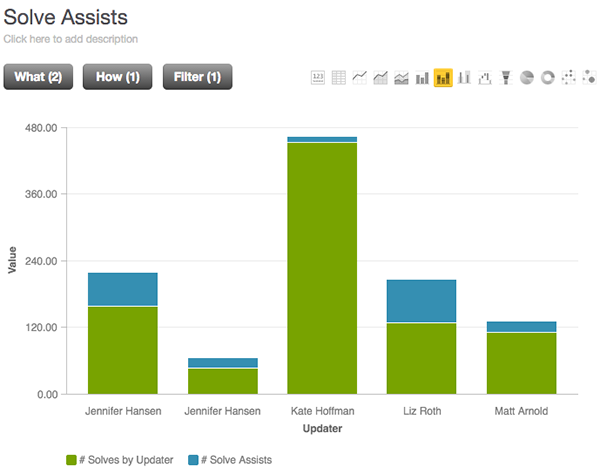The width and height of the screenshot is (600, 467).
Task: Click Kate Hoffman's green bar segment
Action: tap(322, 268)
